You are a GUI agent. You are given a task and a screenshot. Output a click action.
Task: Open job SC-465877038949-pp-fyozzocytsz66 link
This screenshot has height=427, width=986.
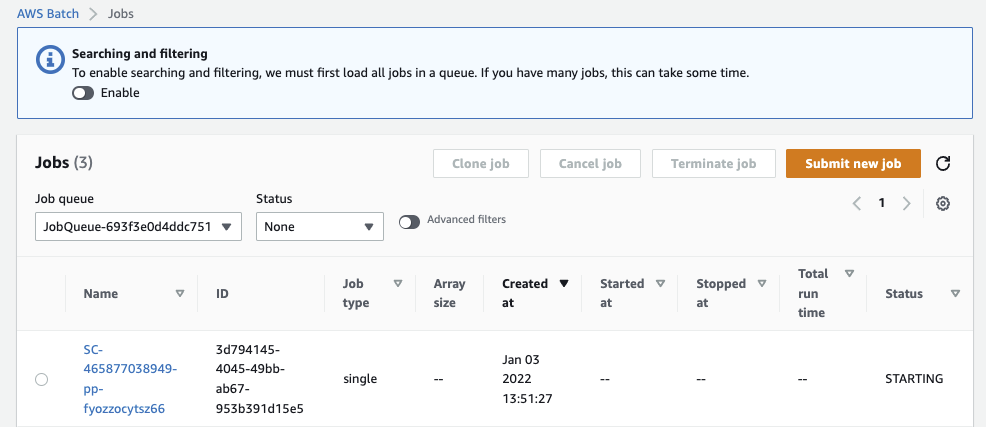click(x=130, y=379)
